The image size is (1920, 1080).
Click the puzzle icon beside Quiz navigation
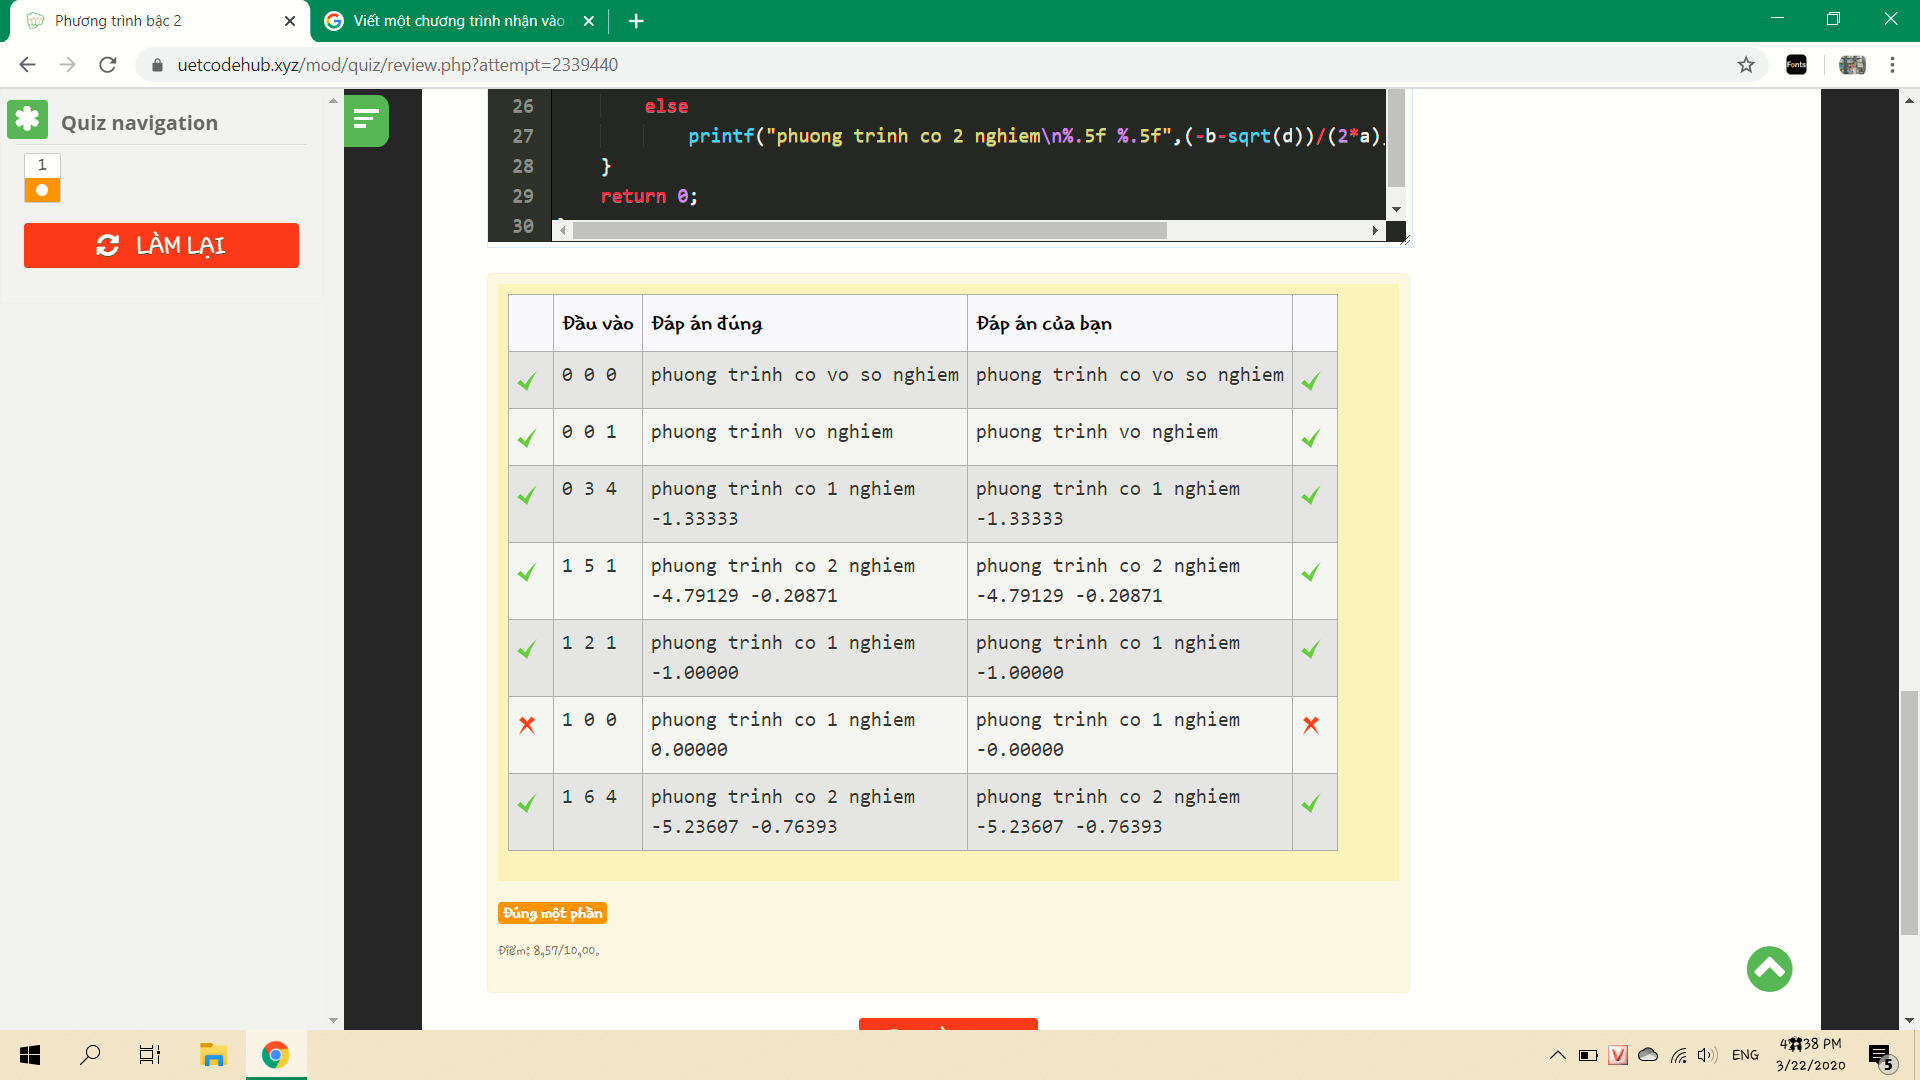(28, 120)
